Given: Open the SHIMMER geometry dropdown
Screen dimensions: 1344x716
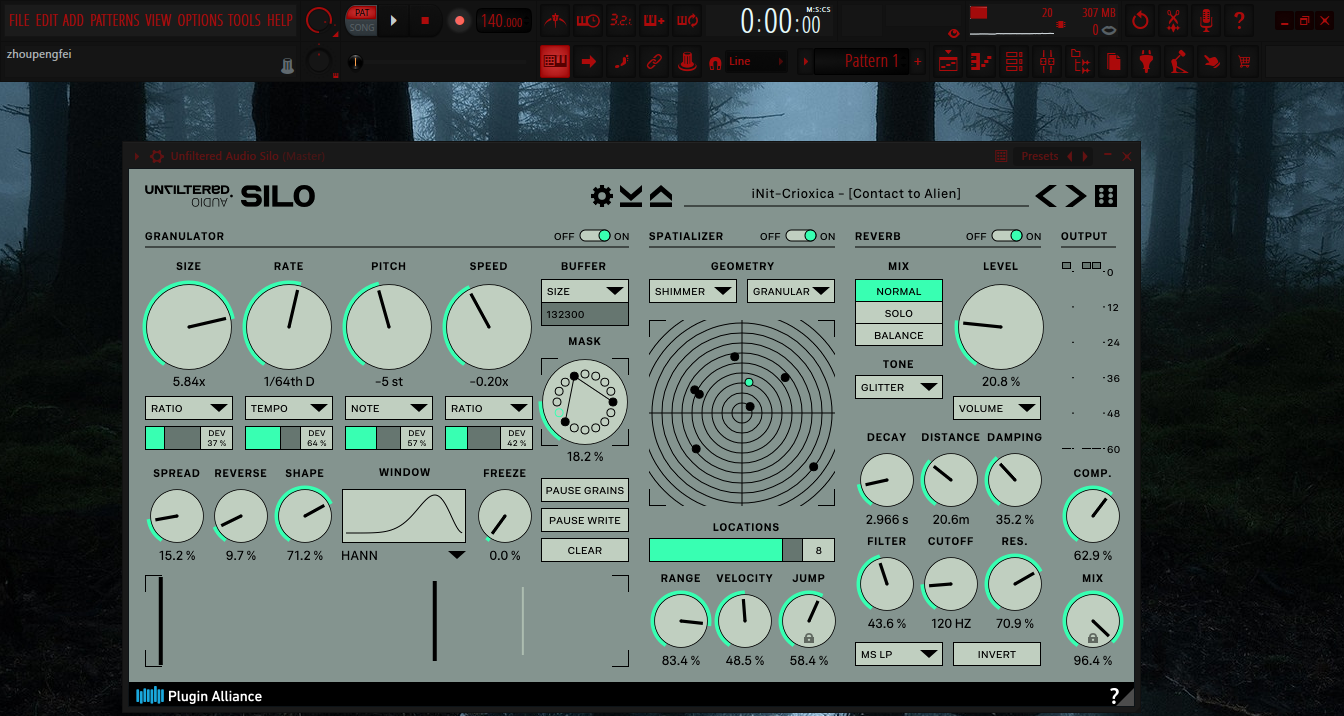Looking at the screenshot, I should 693,291.
